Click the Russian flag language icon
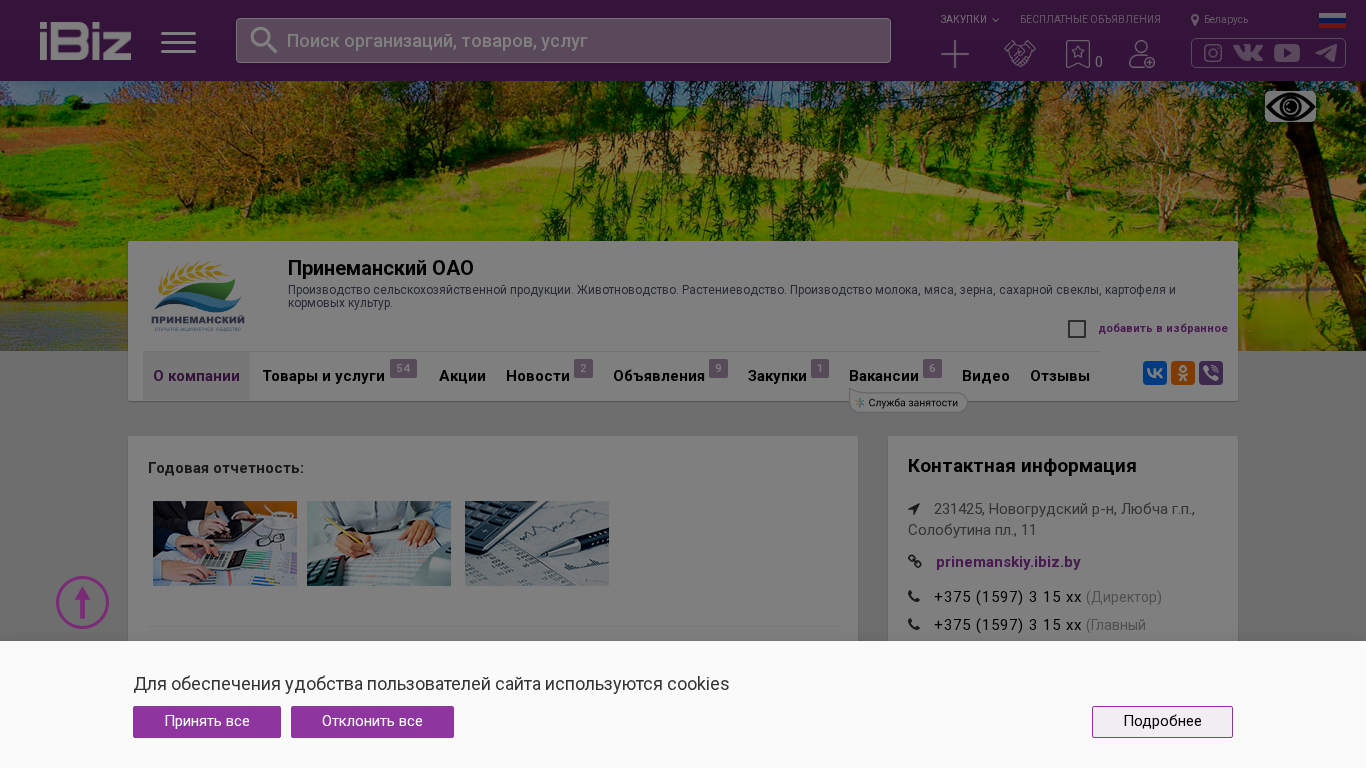The width and height of the screenshot is (1366, 768). [x=1332, y=20]
